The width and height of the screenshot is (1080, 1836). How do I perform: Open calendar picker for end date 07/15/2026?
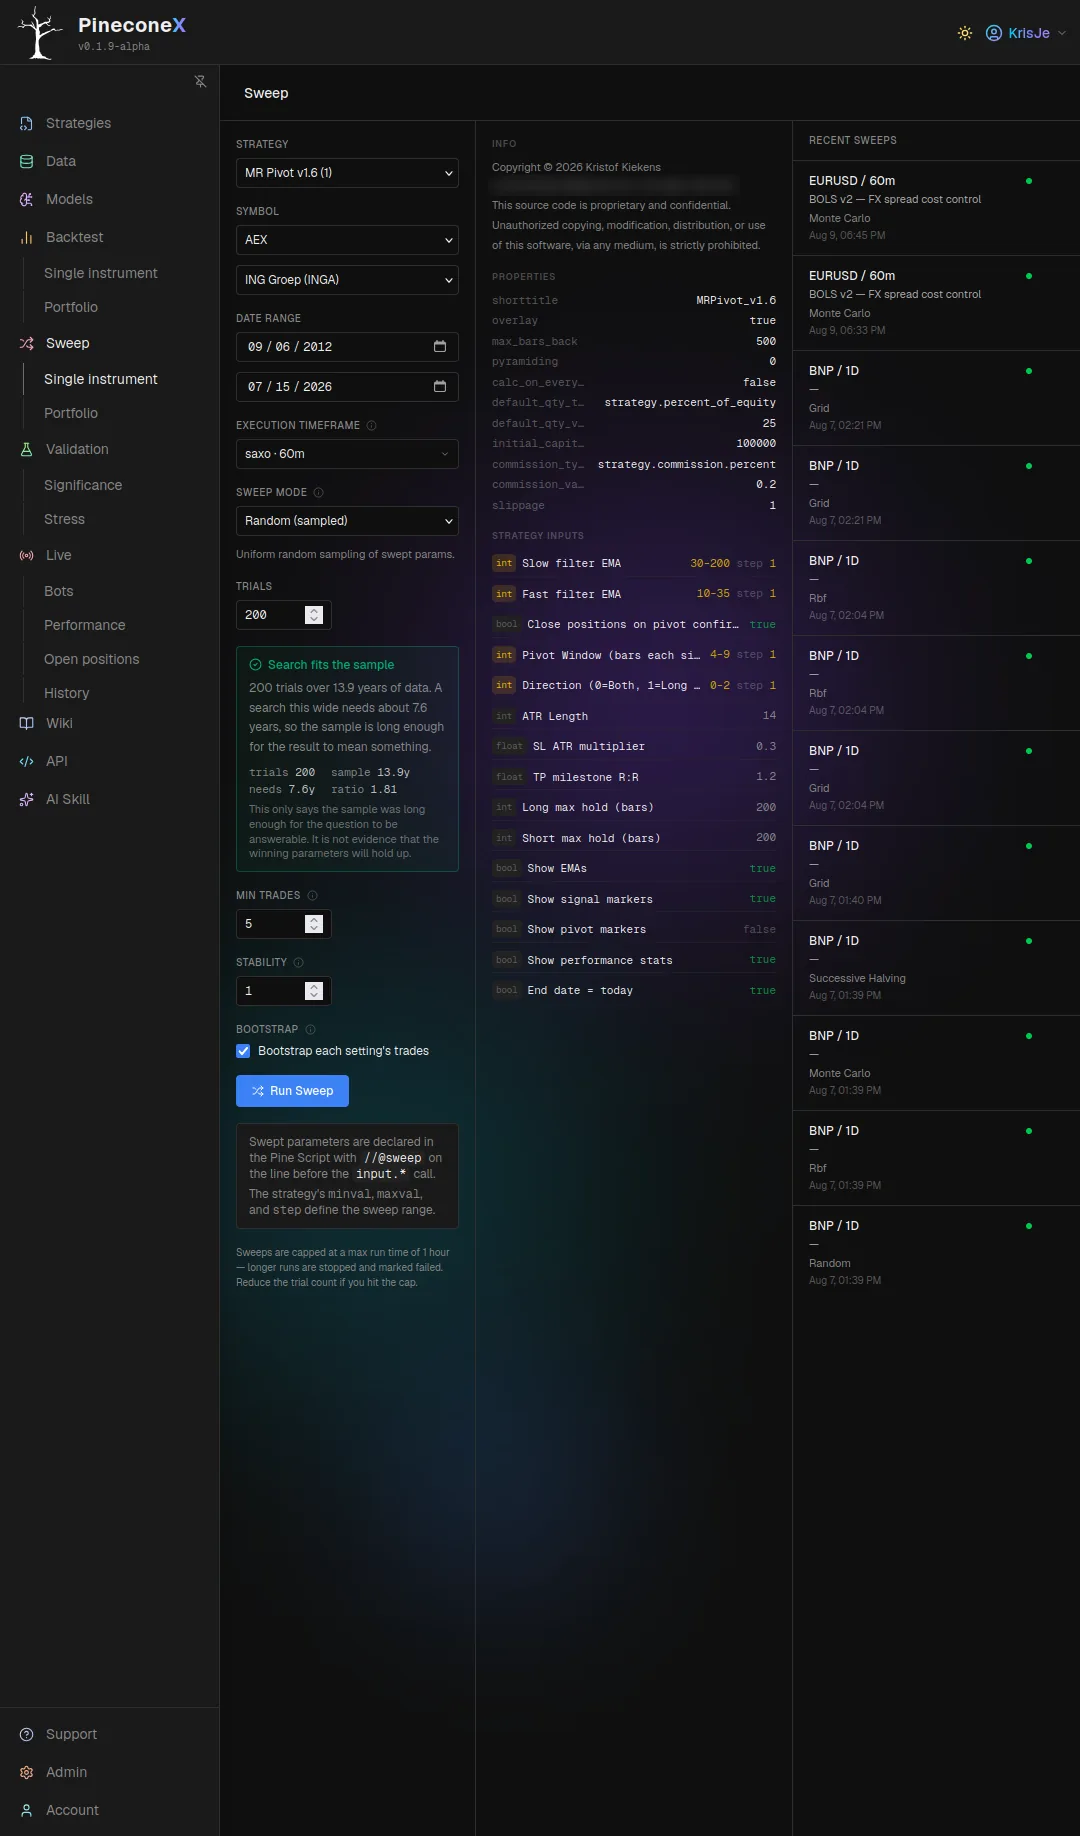click(439, 387)
